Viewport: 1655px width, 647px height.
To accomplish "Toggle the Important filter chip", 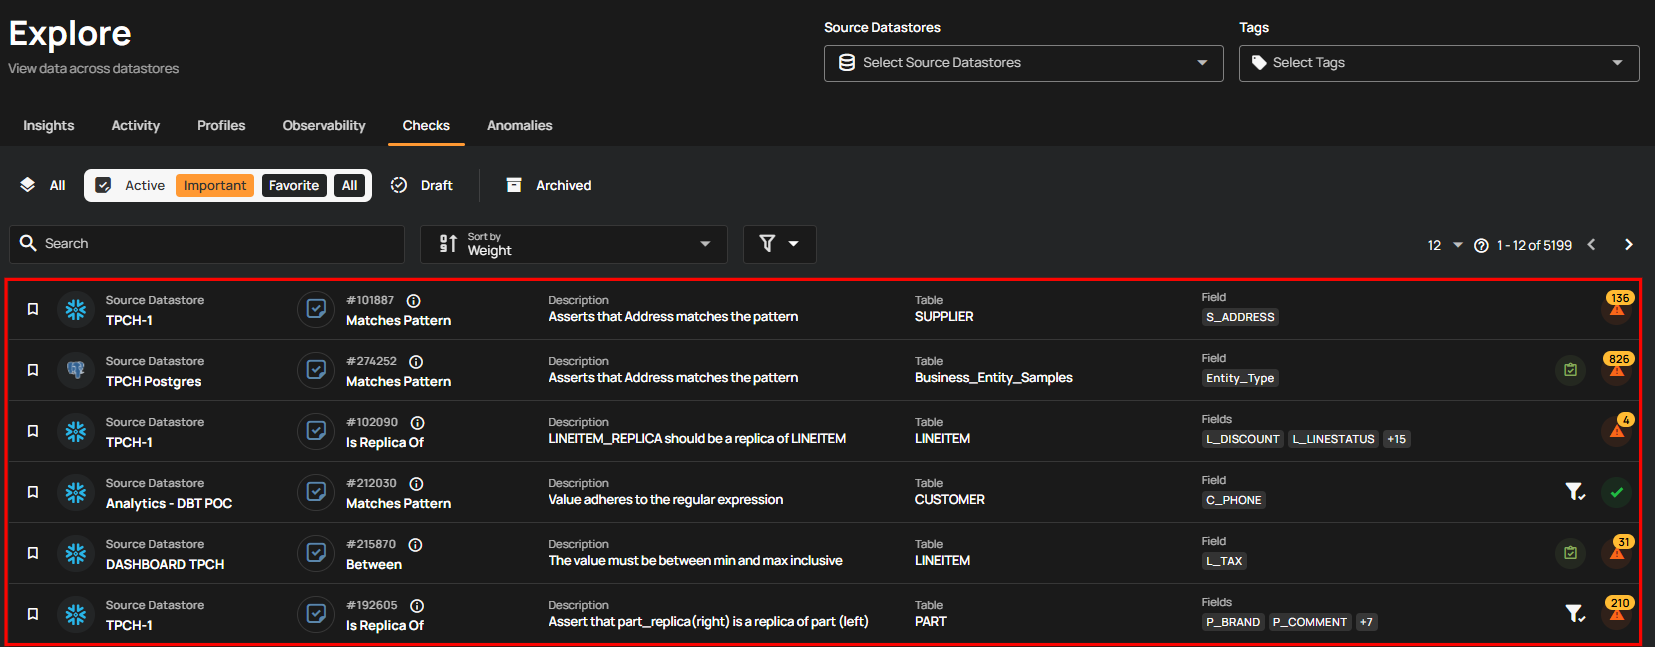I will [x=215, y=186].
